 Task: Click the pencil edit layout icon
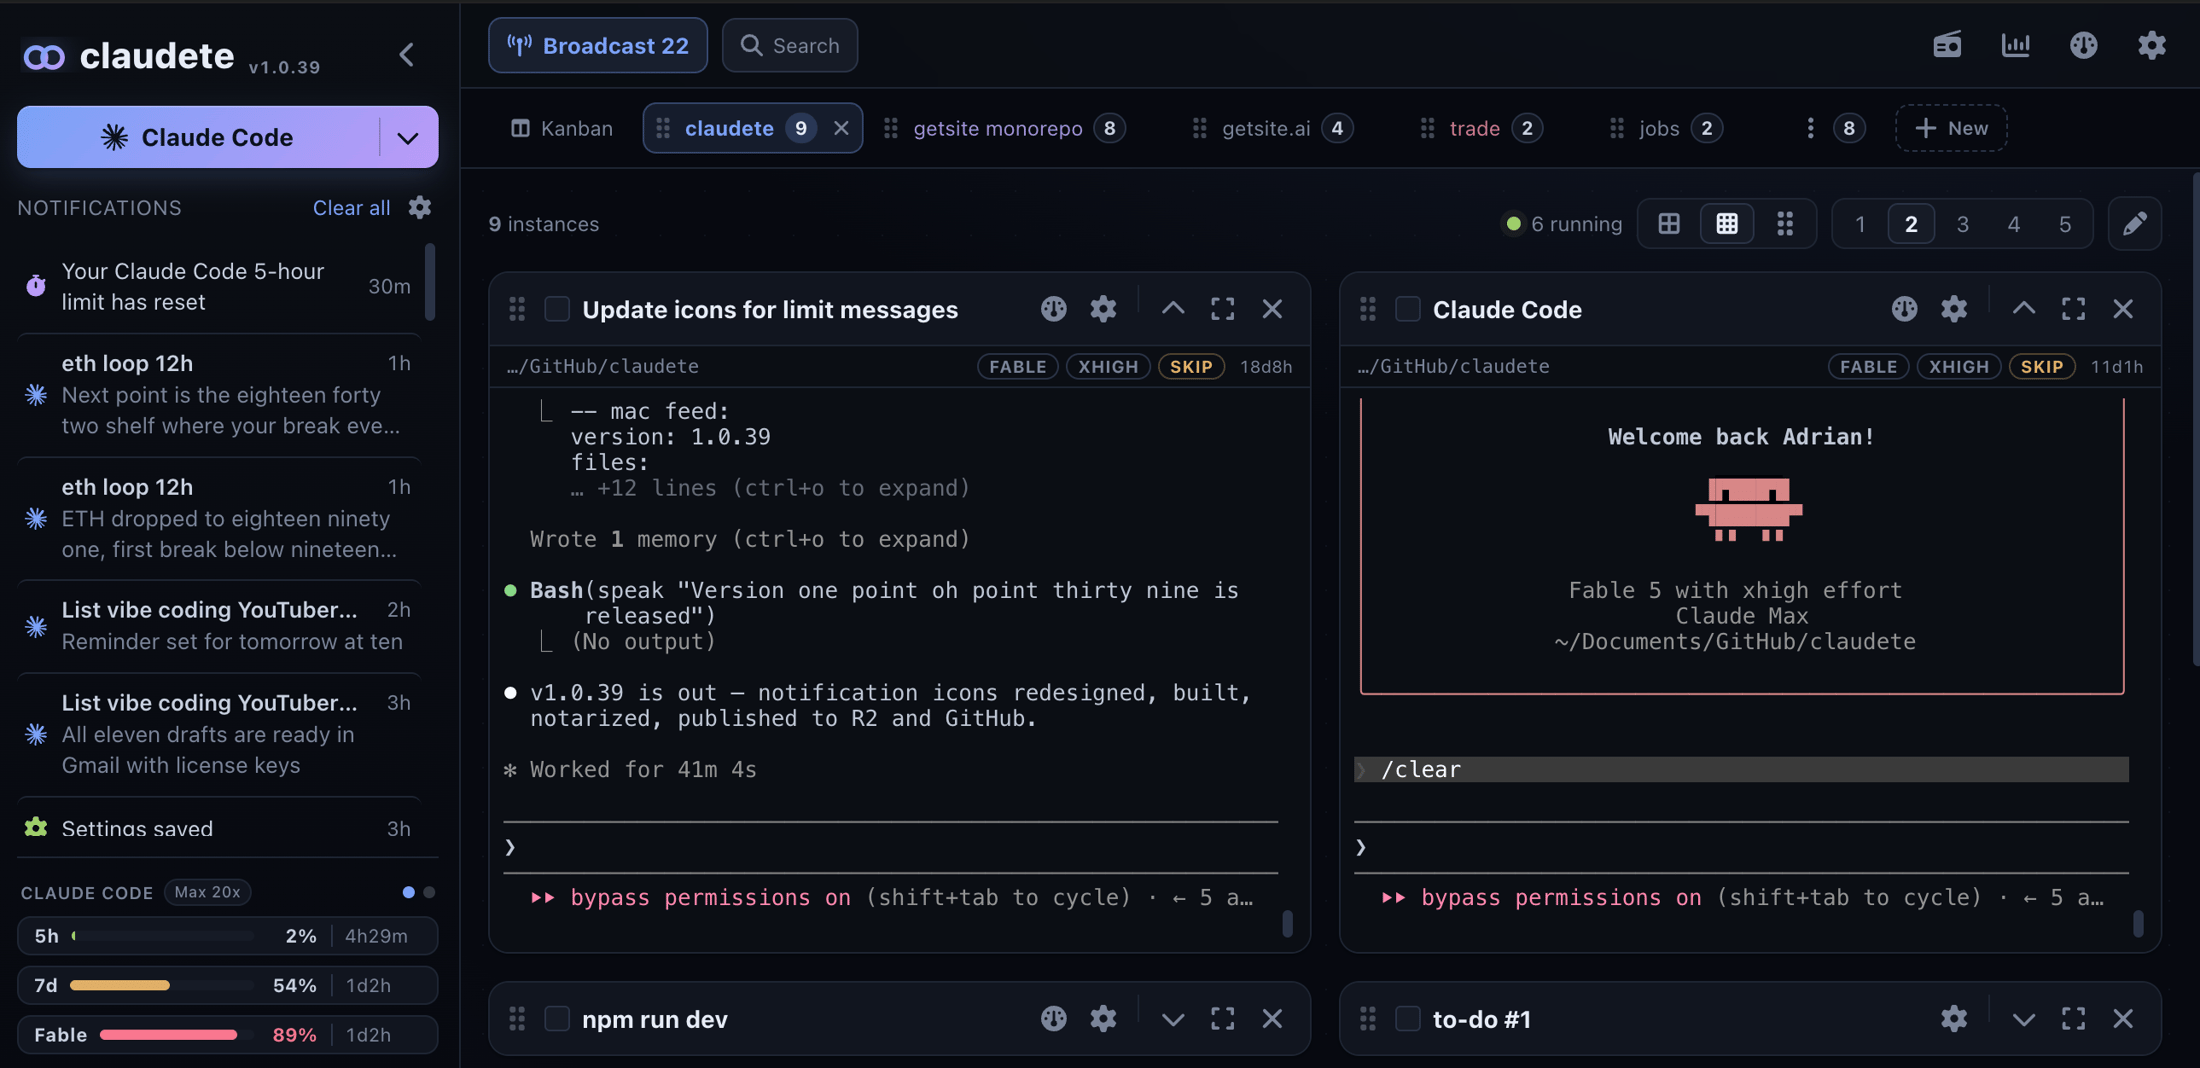tap(2134, 223)
